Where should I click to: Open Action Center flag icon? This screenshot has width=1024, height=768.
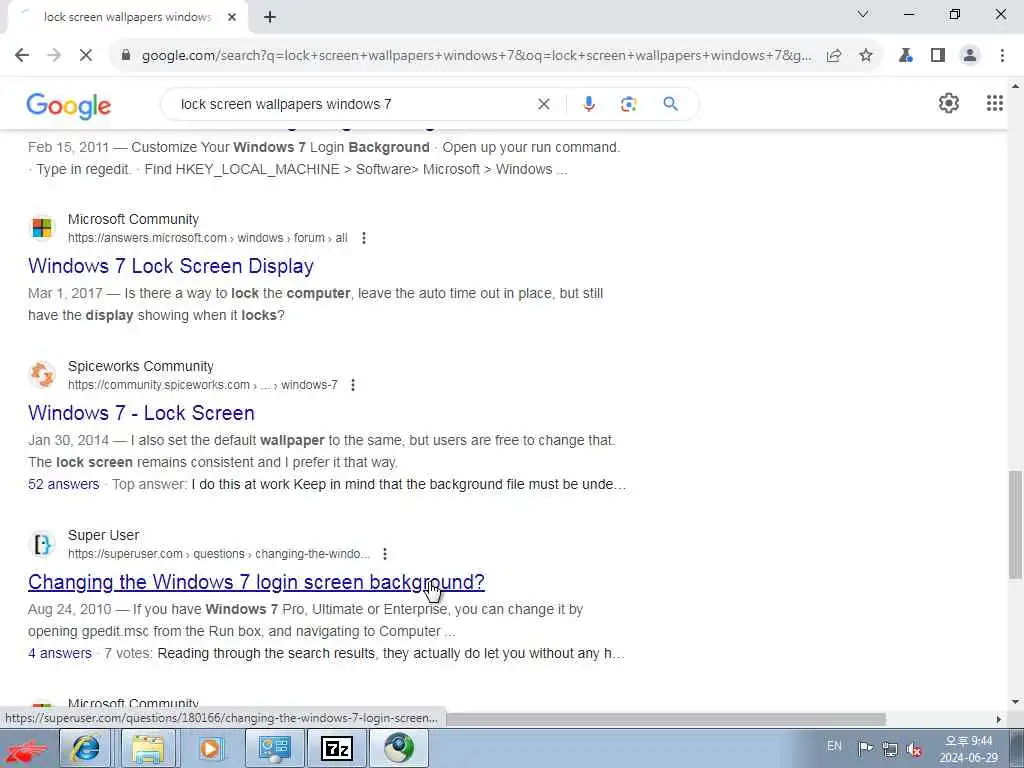click(x=865, y=748)
